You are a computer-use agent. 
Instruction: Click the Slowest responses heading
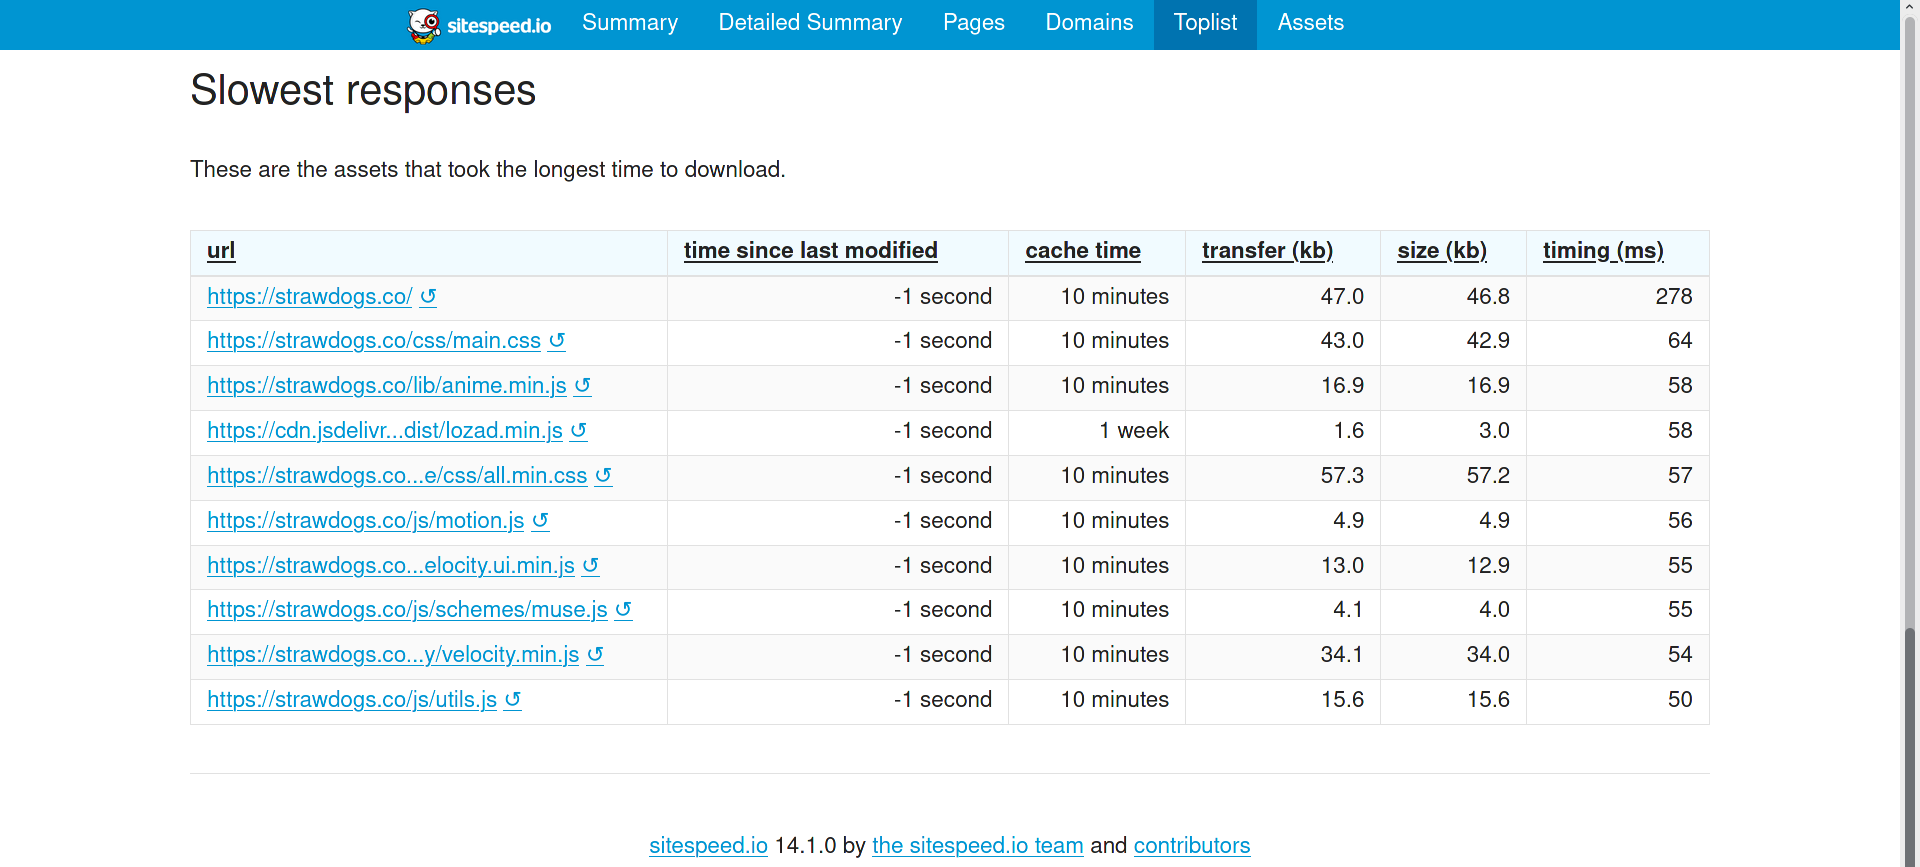pos(363,90)
